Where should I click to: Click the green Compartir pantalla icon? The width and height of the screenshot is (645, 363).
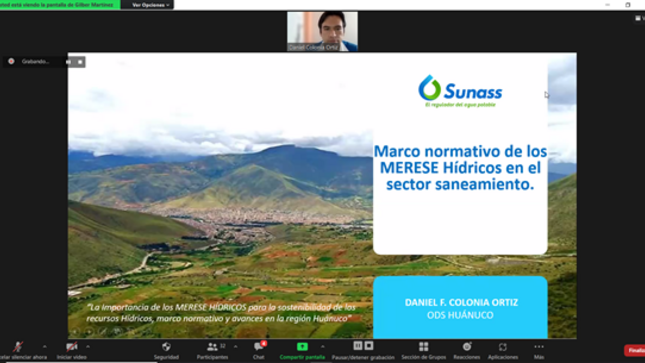point(302,347)
